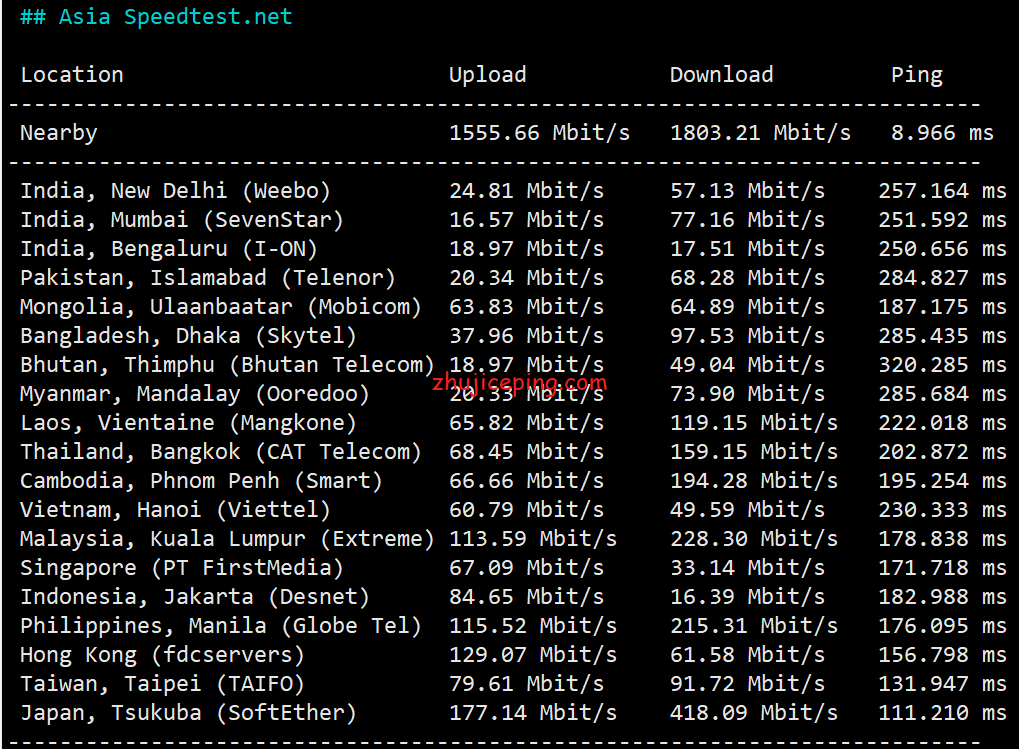Click 'Mongolia, Ulaanbaatar (Mobicom)' location
This screenshot has width=1019, height=749.
coord(221,307)
